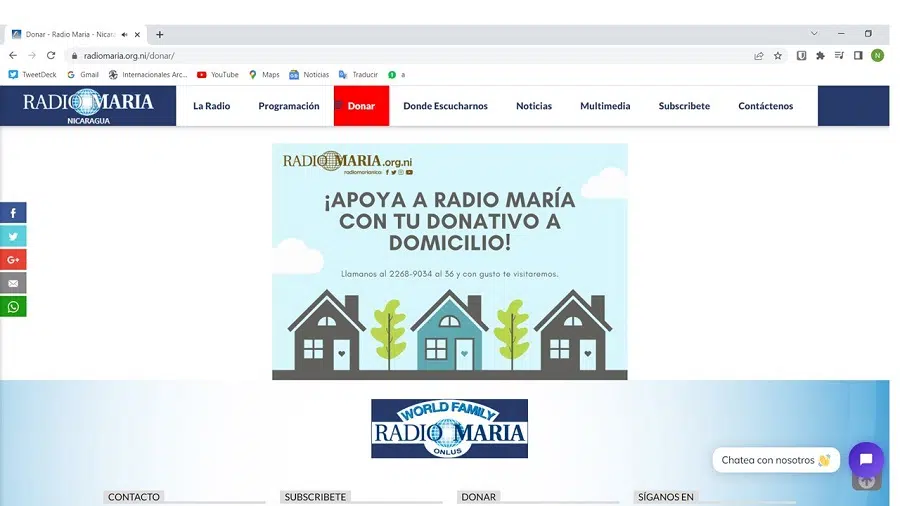This screenshot has width=900, height=506.
Task: Share page via Twitter sidebar icon
Action: click(x=13, y=236)
